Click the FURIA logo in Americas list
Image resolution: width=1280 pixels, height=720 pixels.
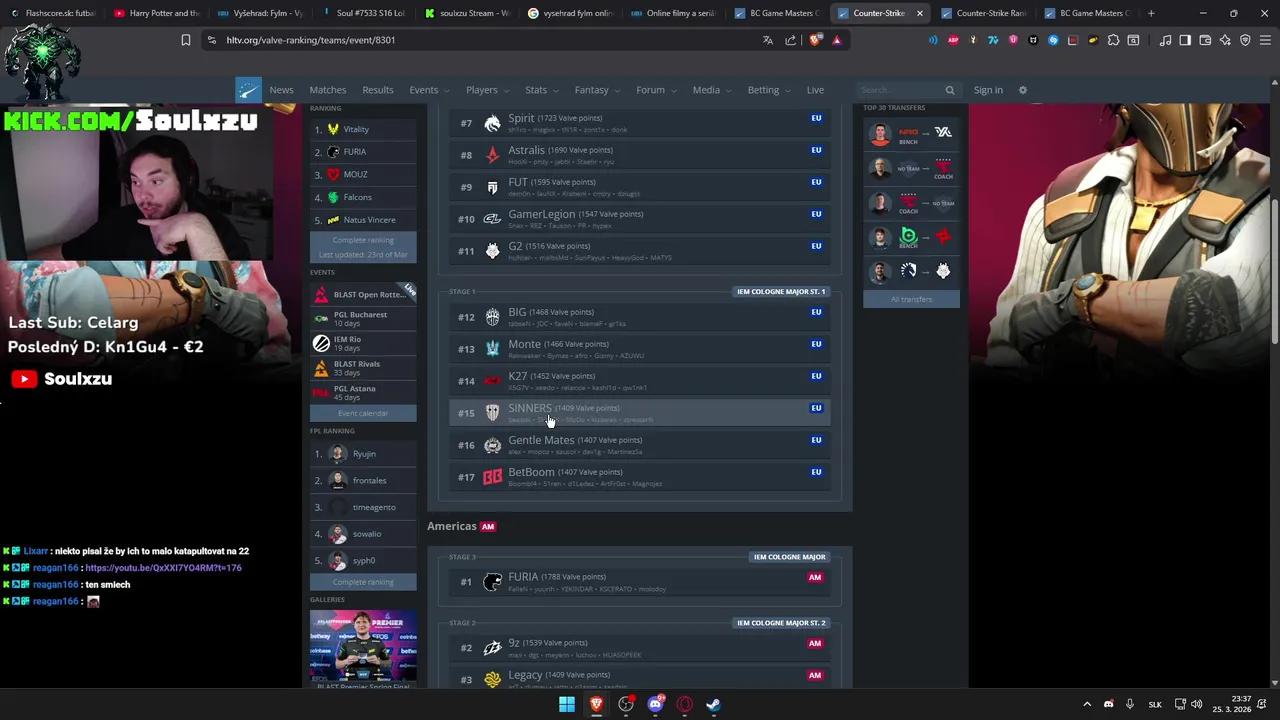point(492,582)
